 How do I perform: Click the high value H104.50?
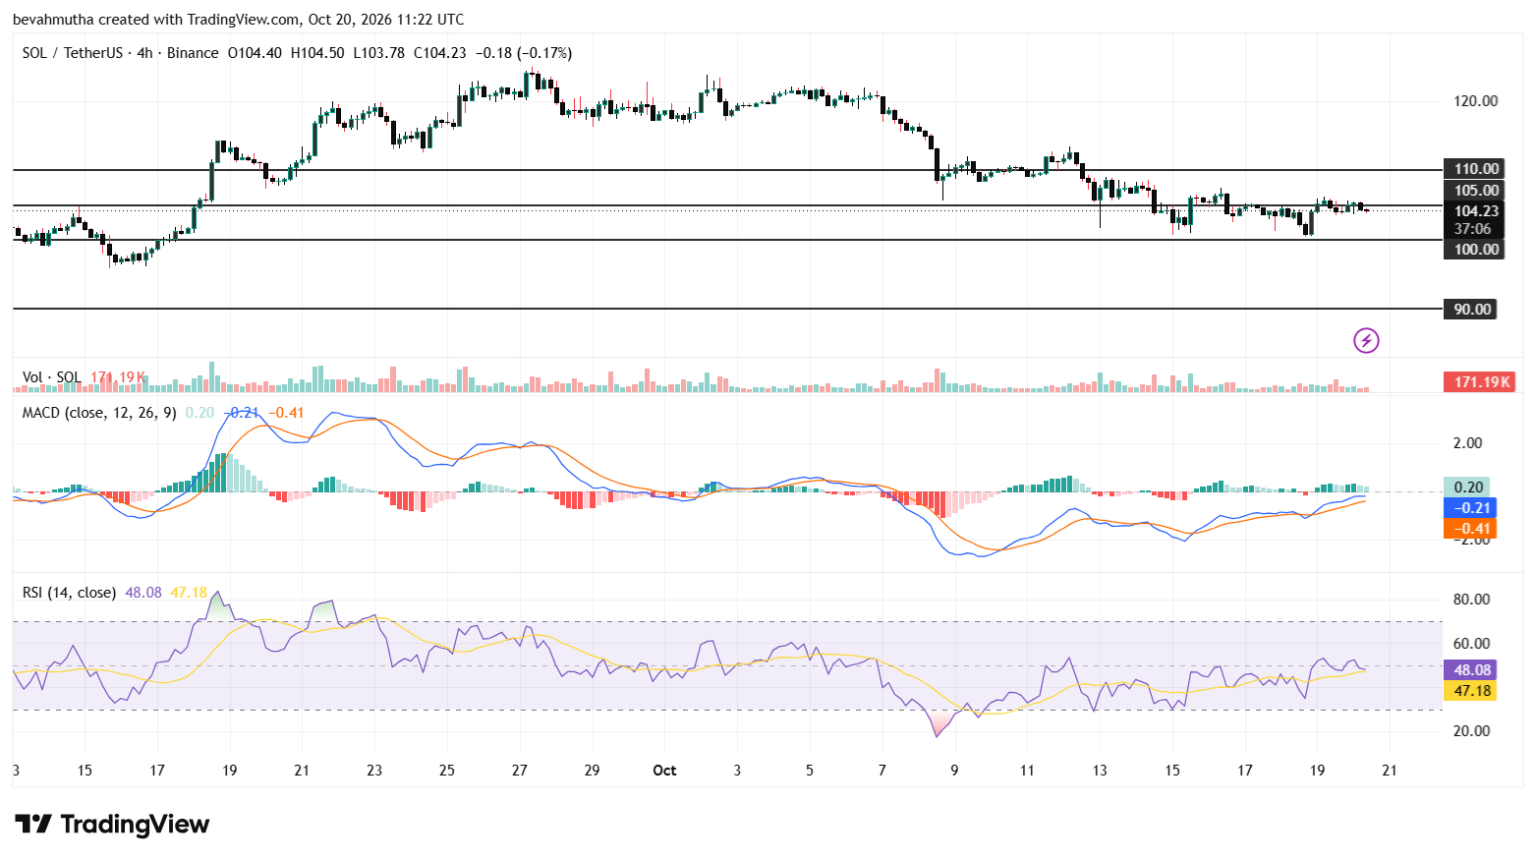[317, 53]
